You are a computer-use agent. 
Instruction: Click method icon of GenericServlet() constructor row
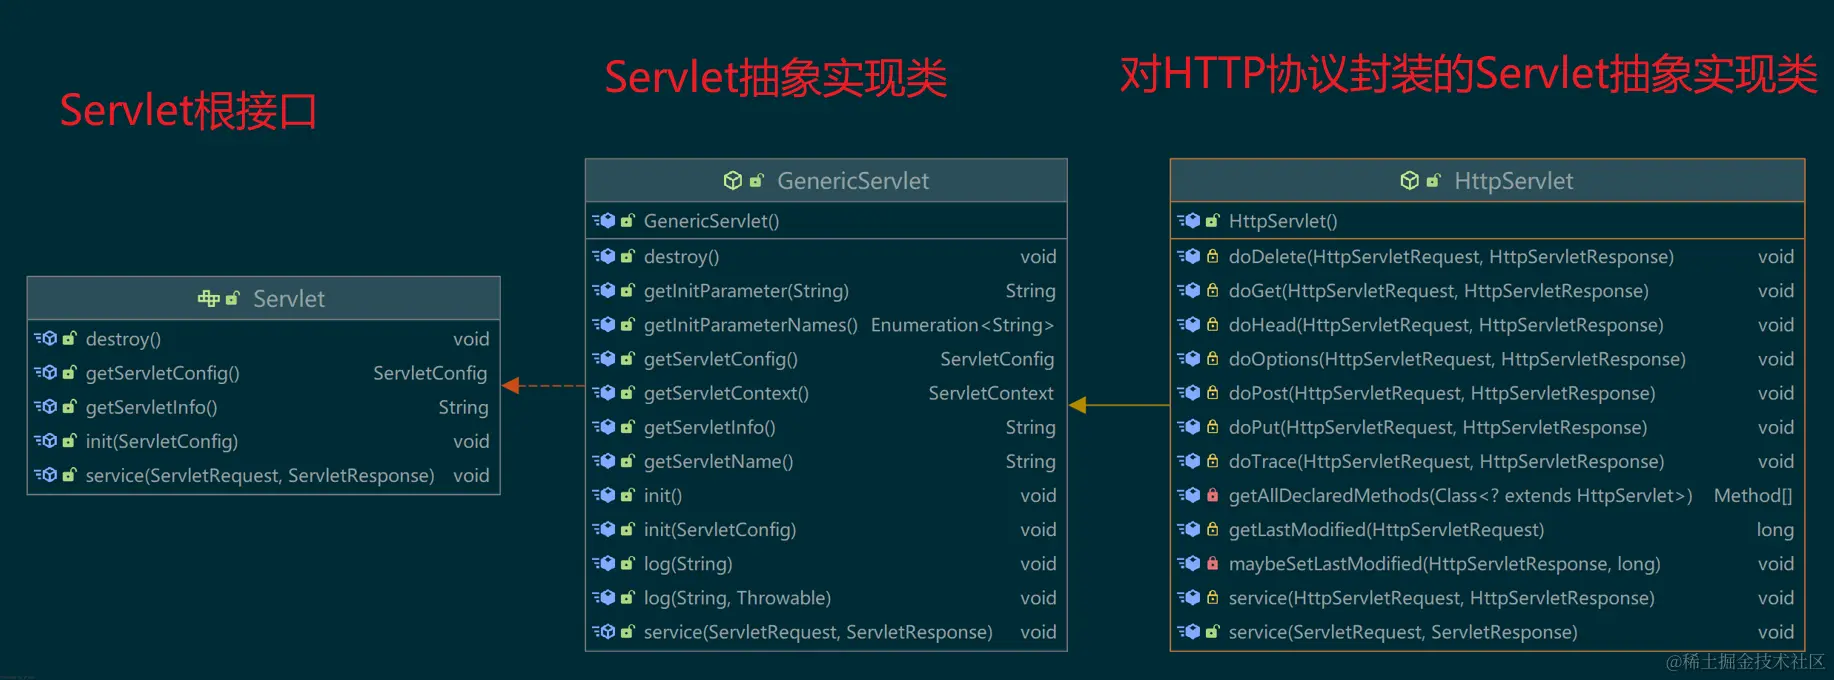pyautogui.click(x=604, y=221)
